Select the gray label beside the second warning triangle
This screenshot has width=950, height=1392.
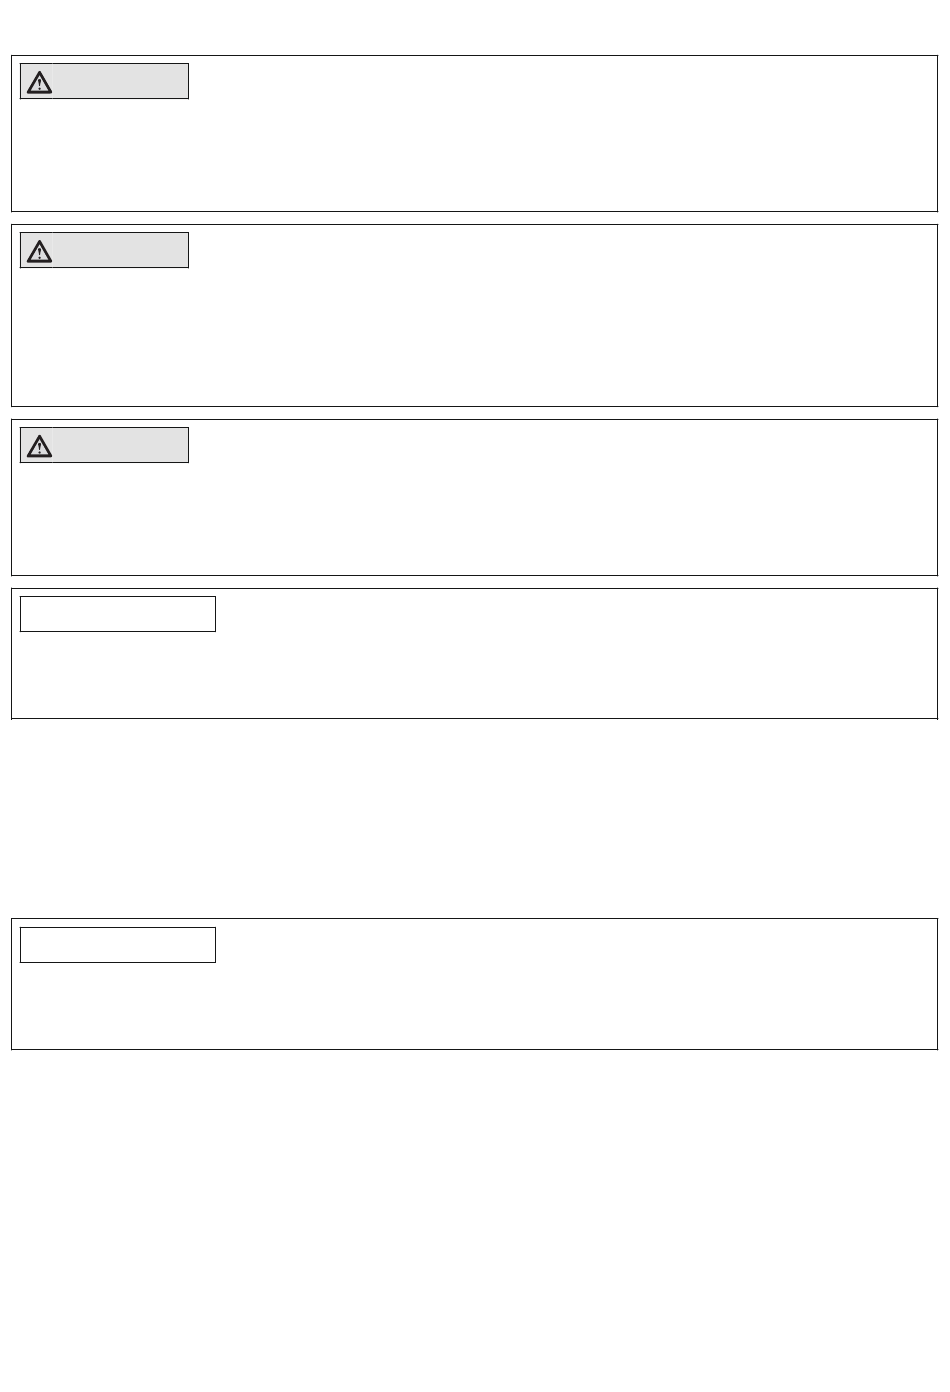[x=120, y=251]
